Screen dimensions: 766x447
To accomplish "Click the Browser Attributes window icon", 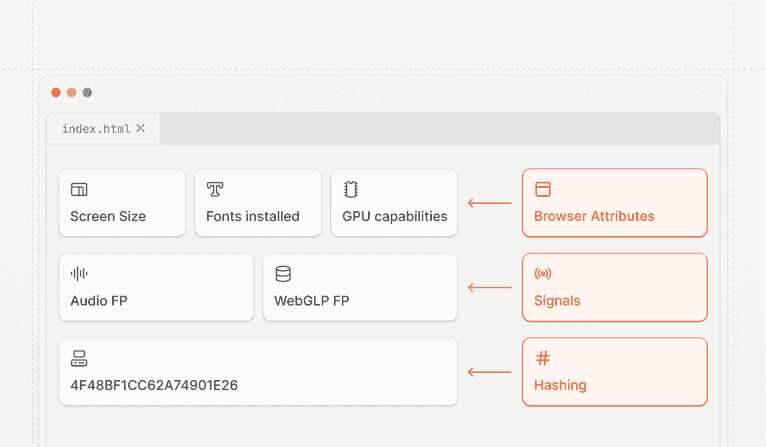I will pyautogui.click(x=543, y=189).
